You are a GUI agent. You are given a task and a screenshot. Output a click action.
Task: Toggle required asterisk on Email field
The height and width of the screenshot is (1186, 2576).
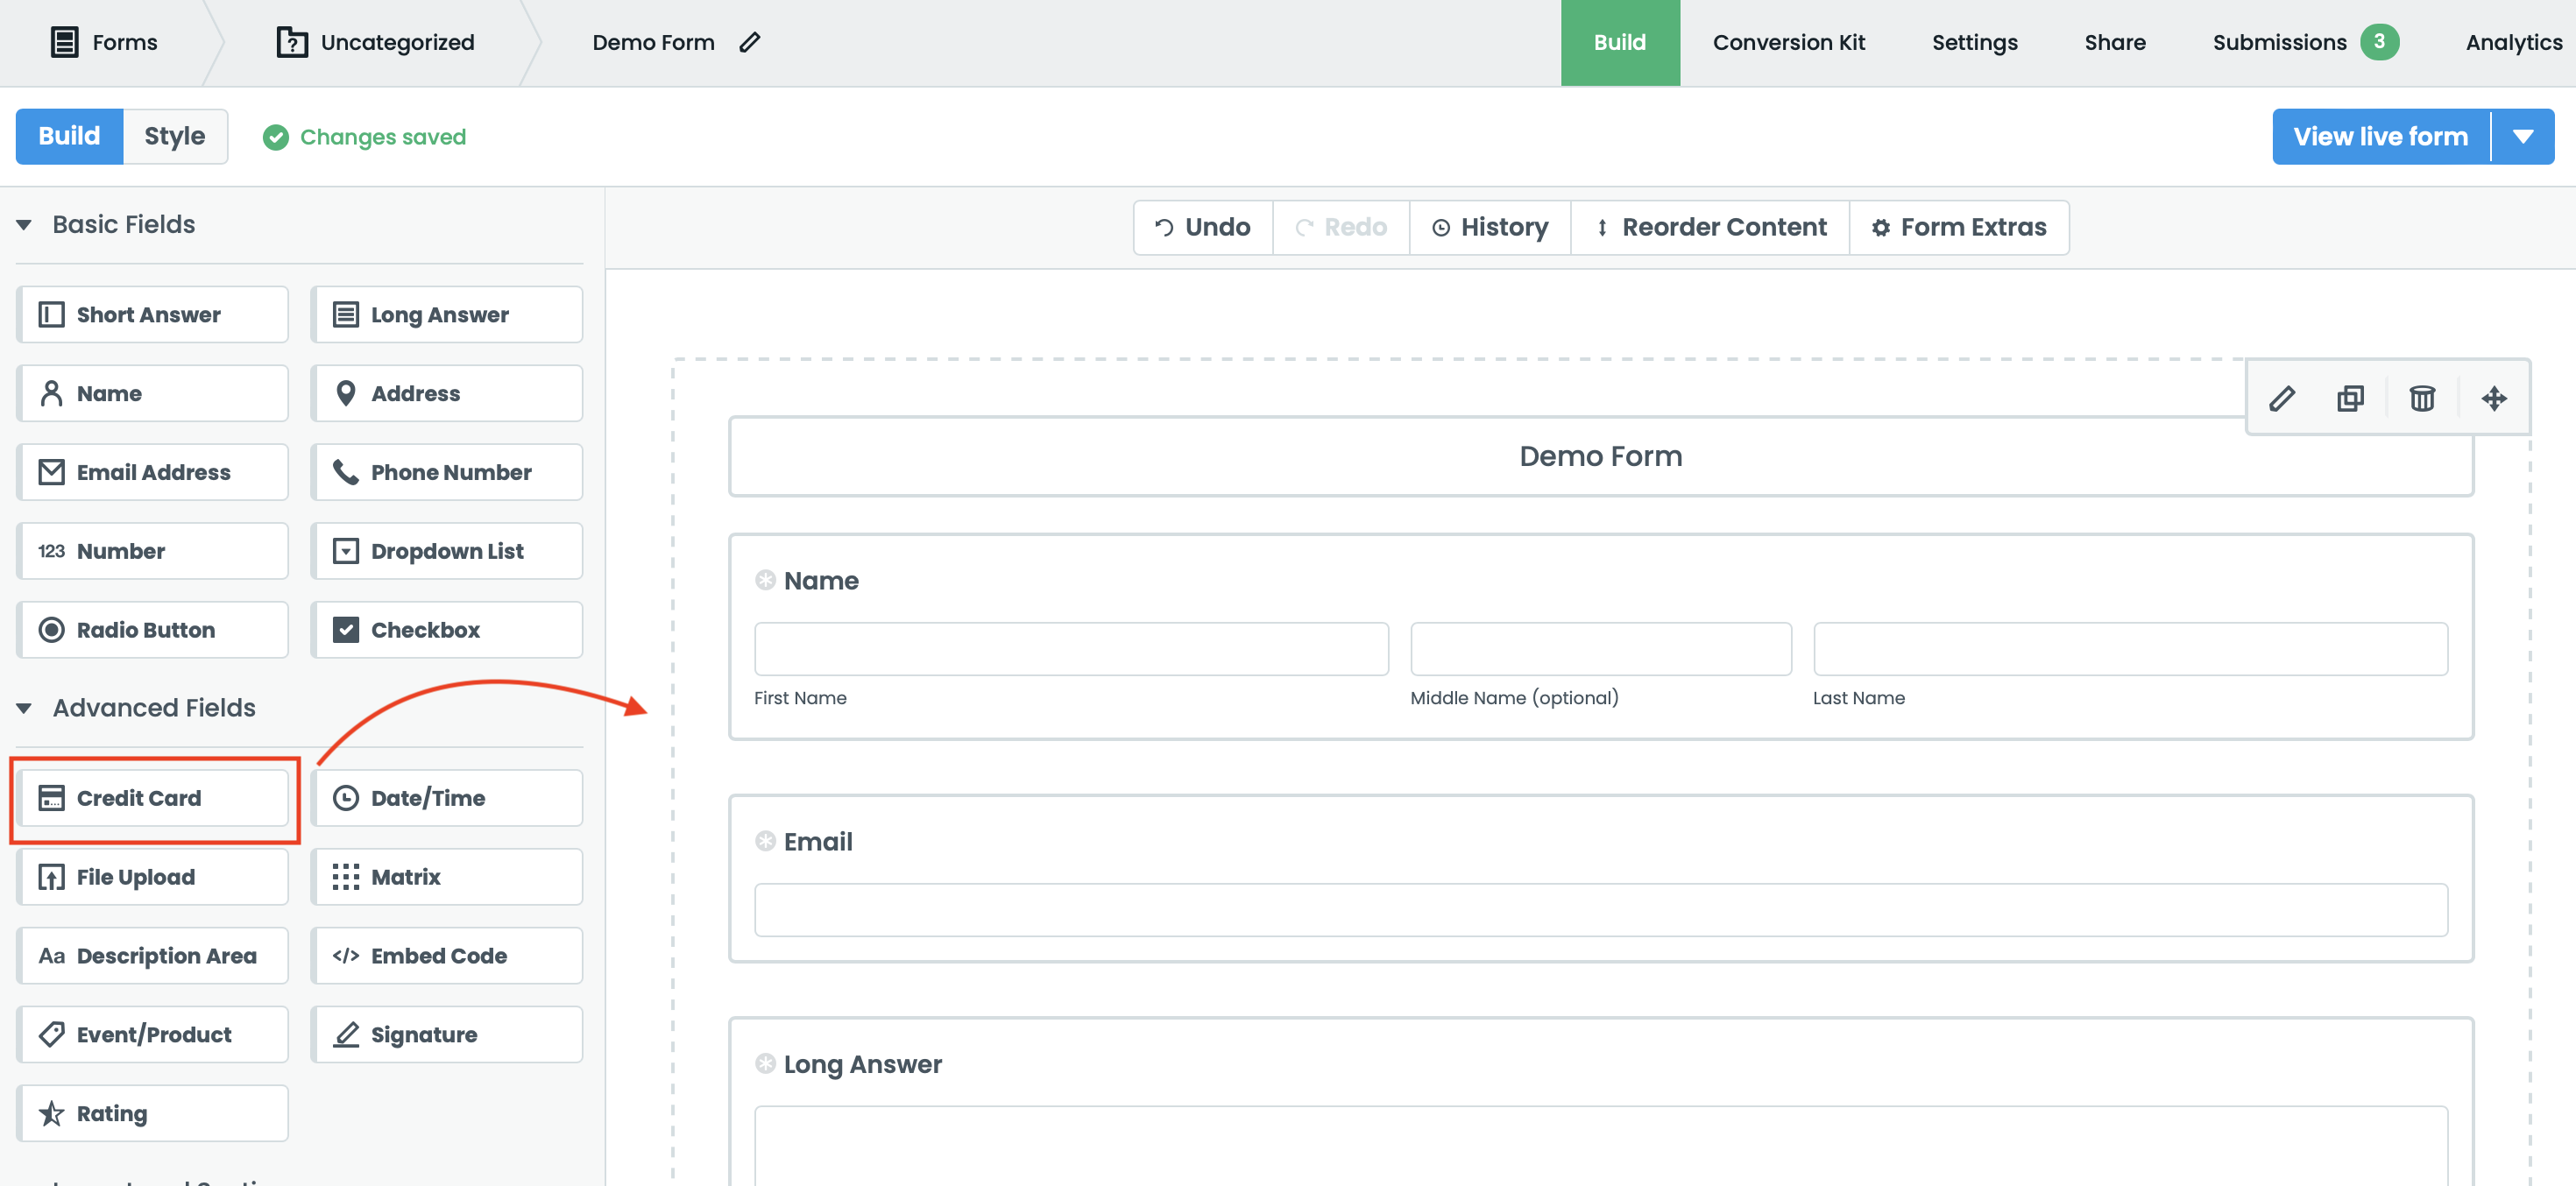click(765, 841)
